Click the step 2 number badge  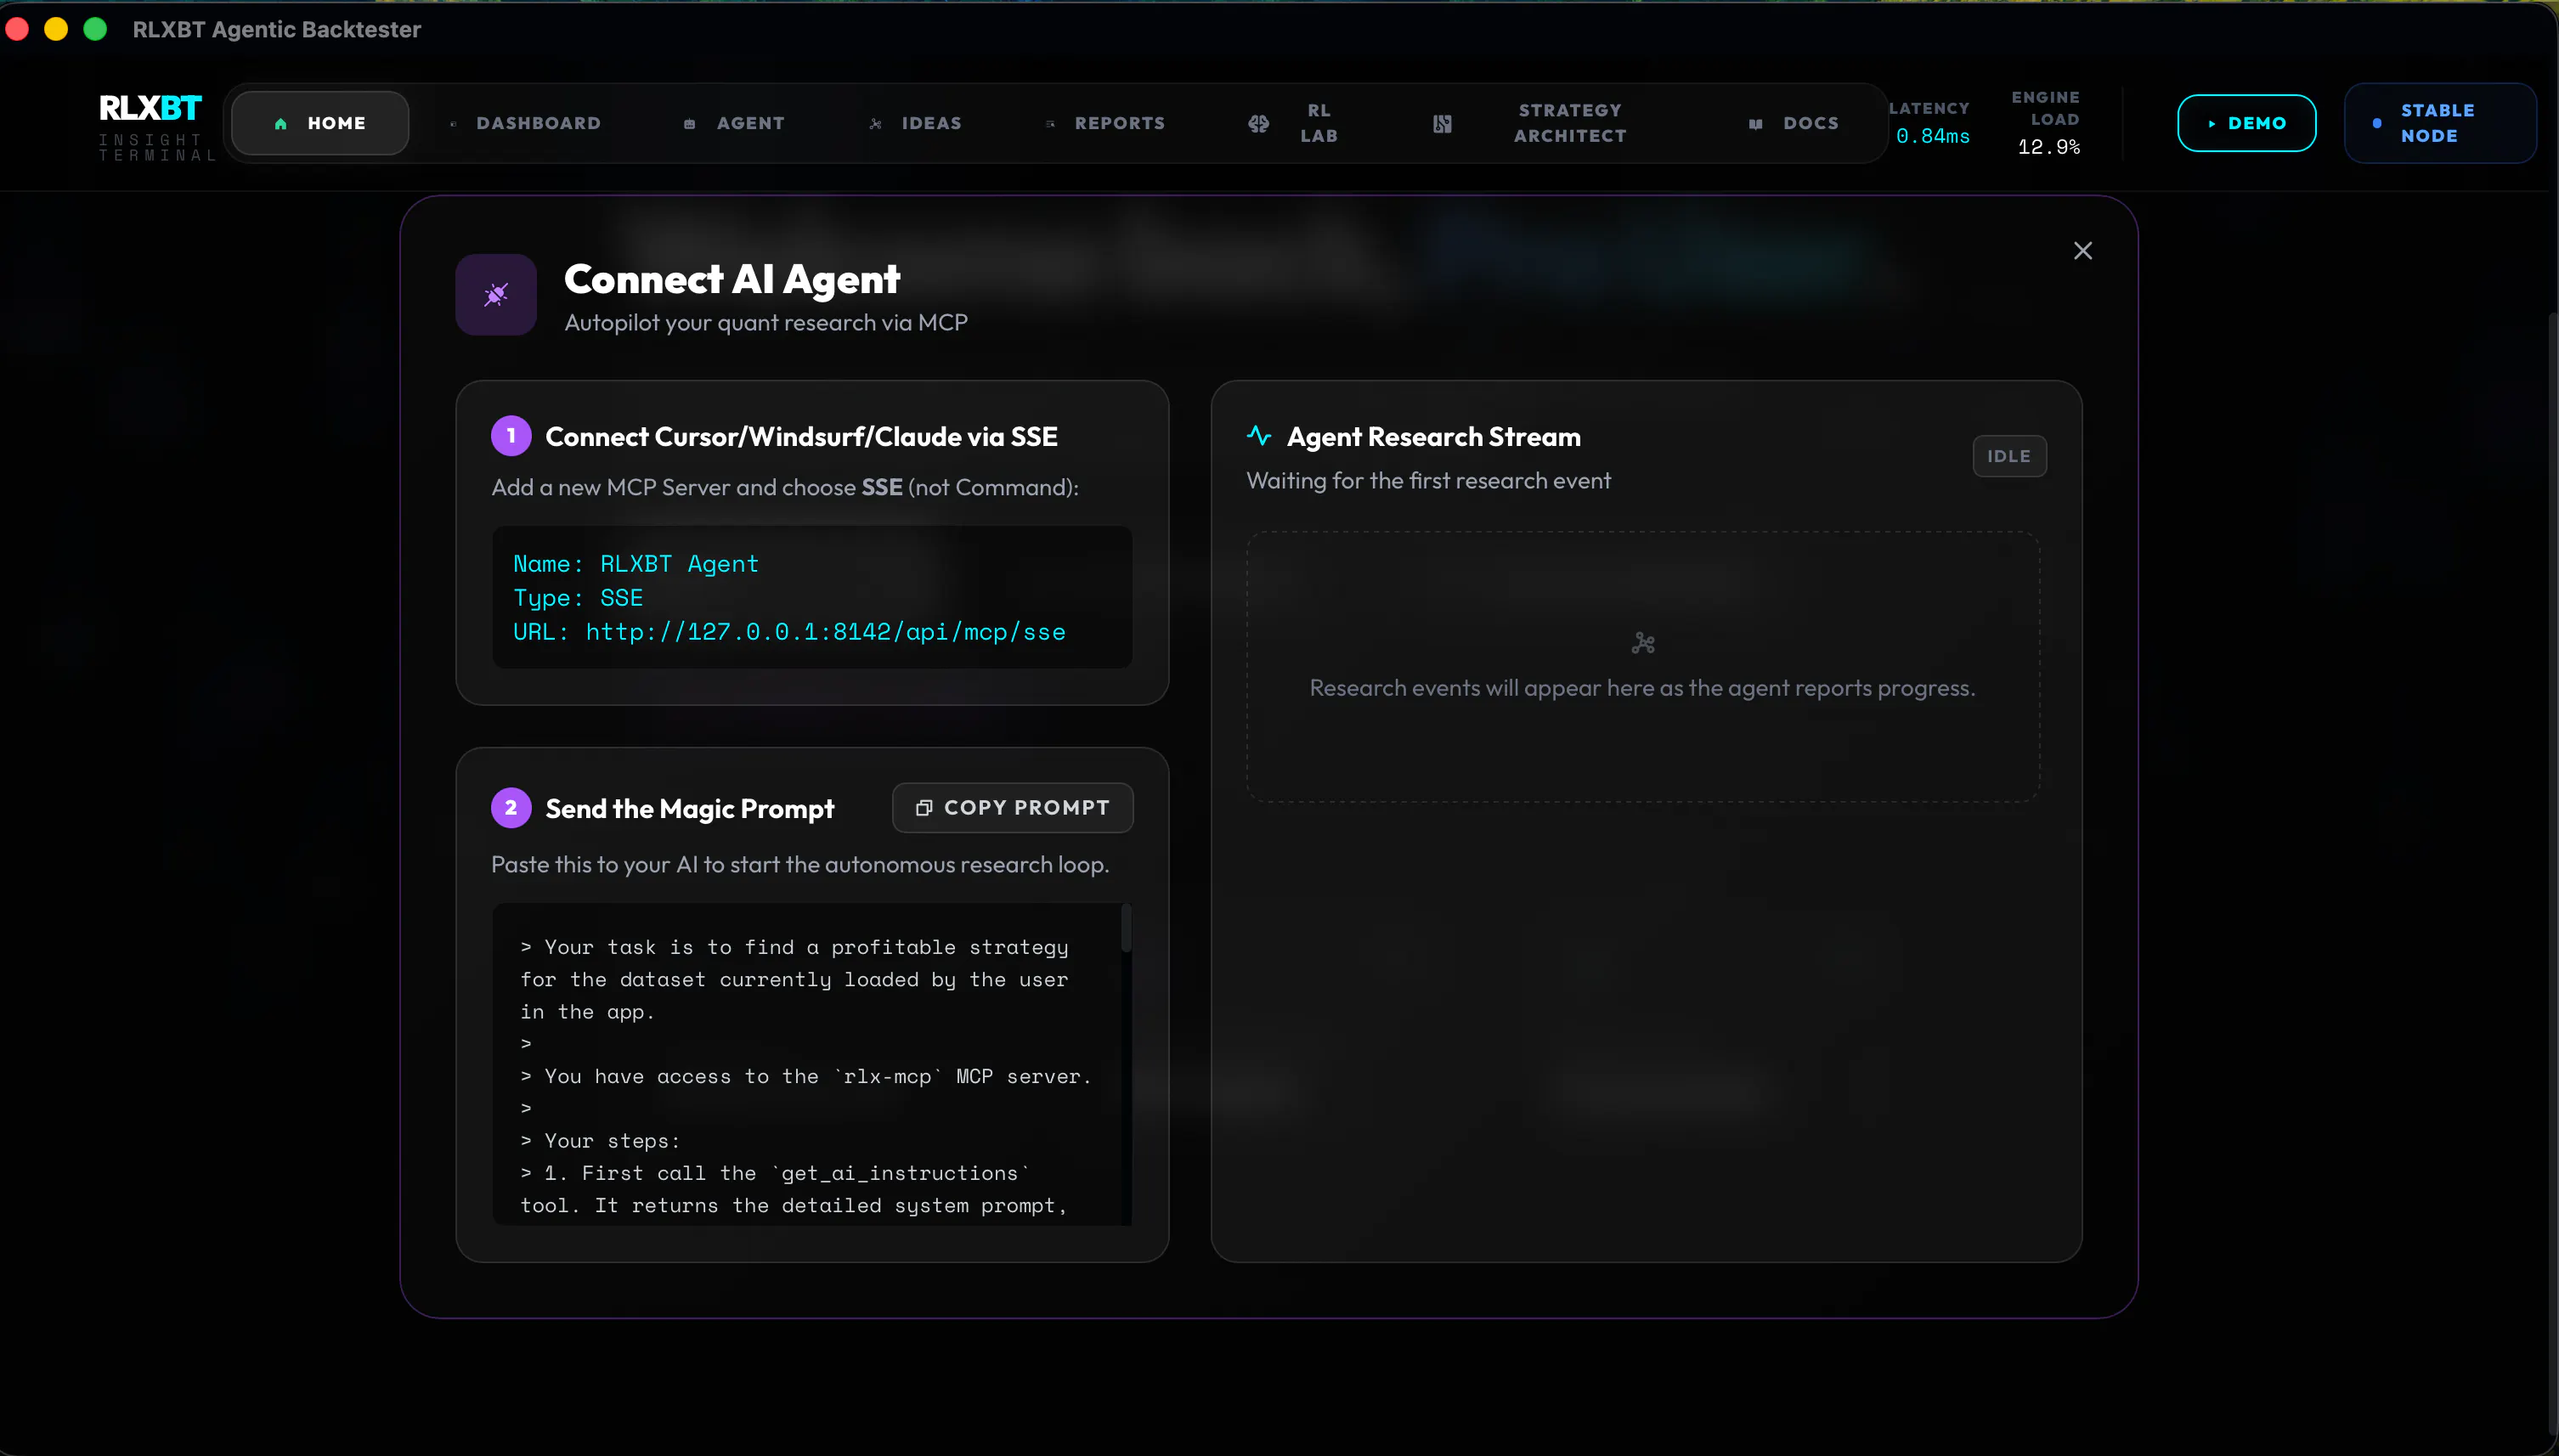(x=511, y=808)
